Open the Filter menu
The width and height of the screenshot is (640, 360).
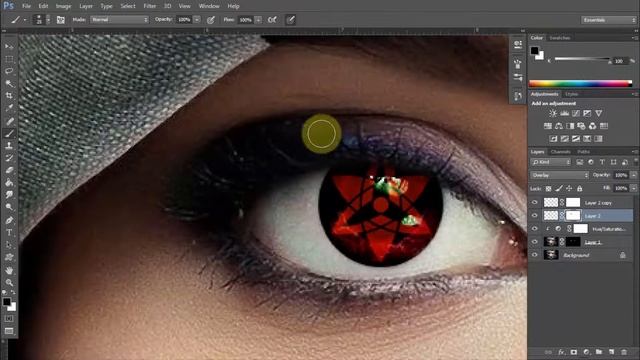tap(150, 6)
